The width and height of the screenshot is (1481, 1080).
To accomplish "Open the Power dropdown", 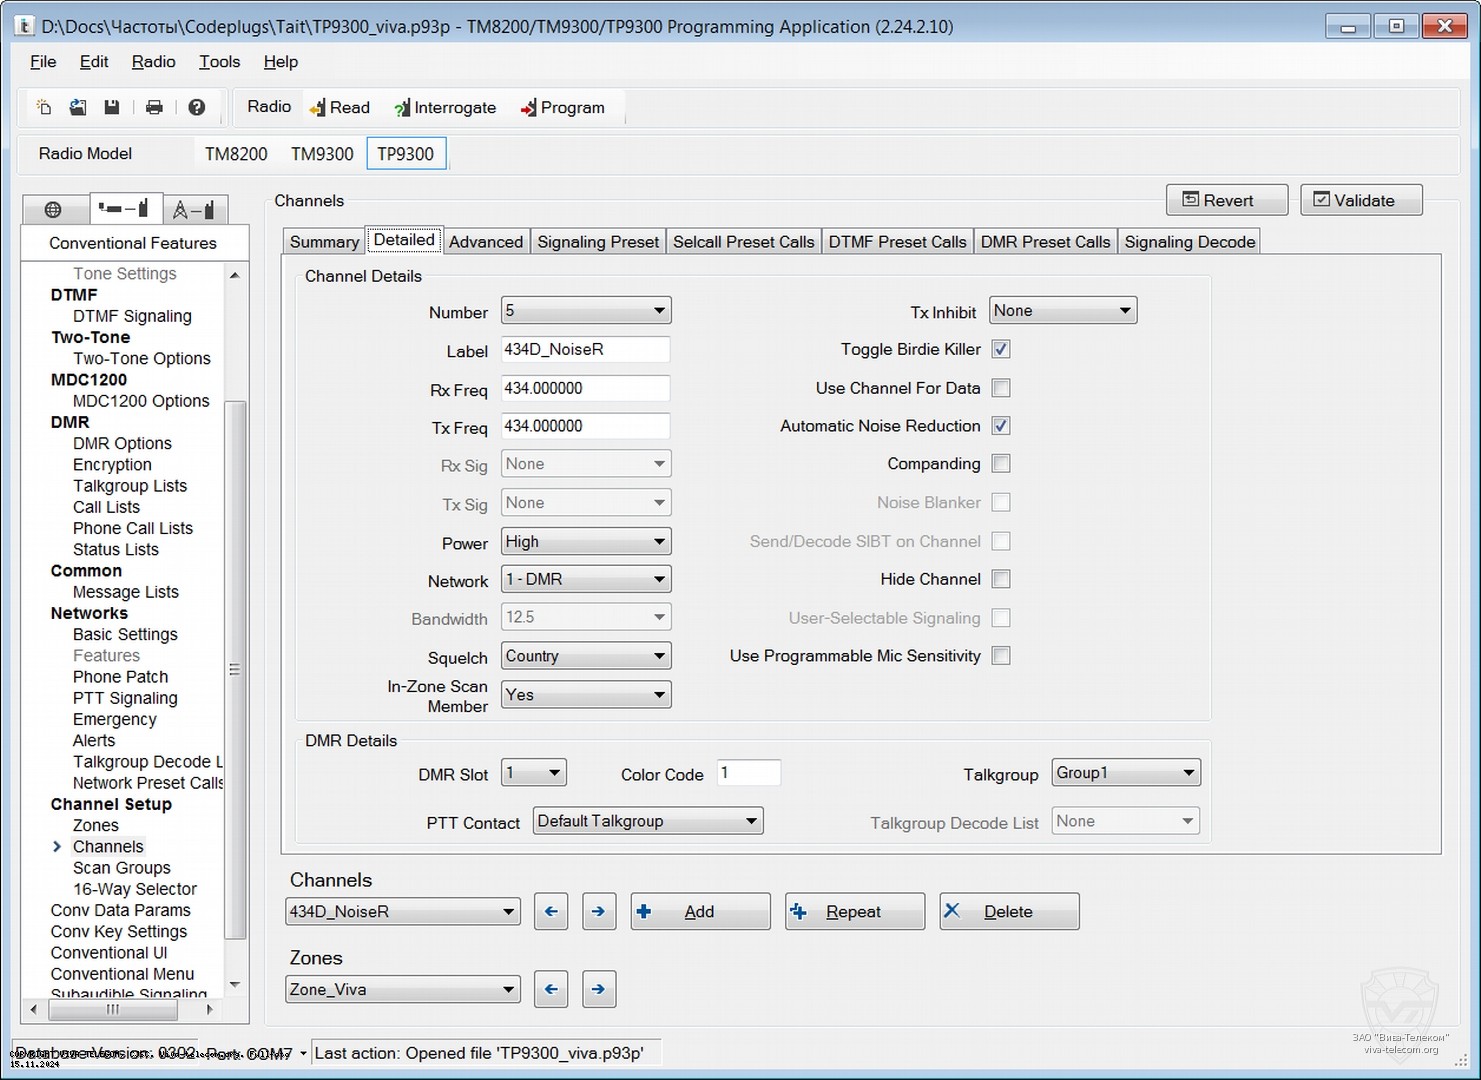I will [585, 542].
